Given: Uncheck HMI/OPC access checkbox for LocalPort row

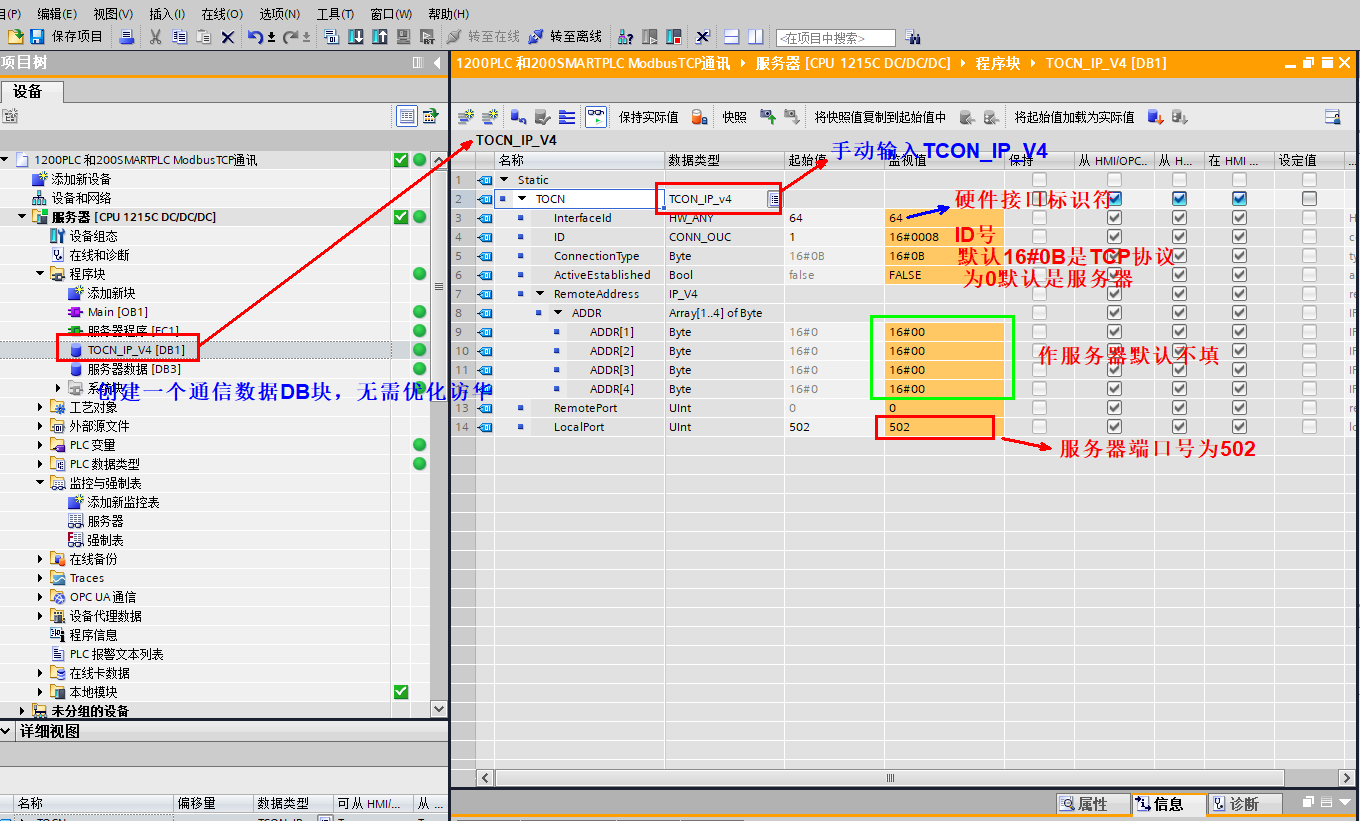Looking at the screenshot, I should (x=1114, y=427).
